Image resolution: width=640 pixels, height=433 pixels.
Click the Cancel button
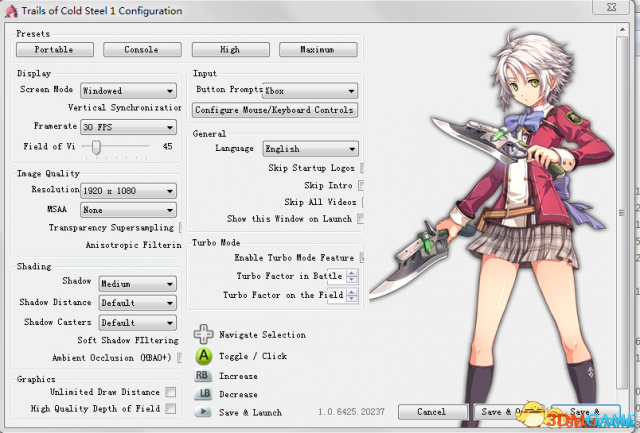(433, 412)
